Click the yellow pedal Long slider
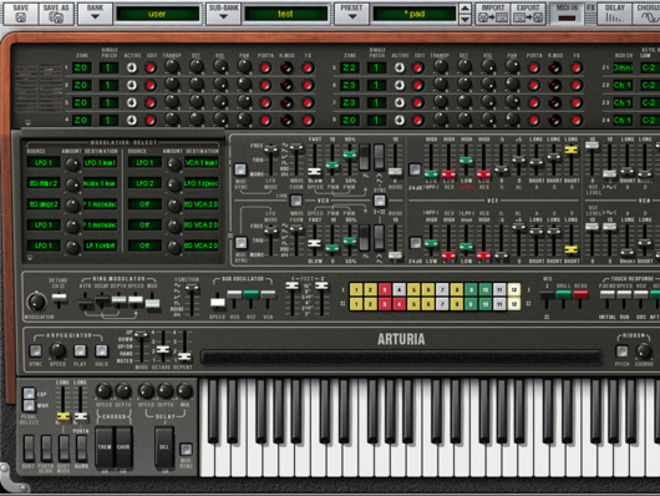The height and width of the screenshot is (496, 660). [63, 416]
